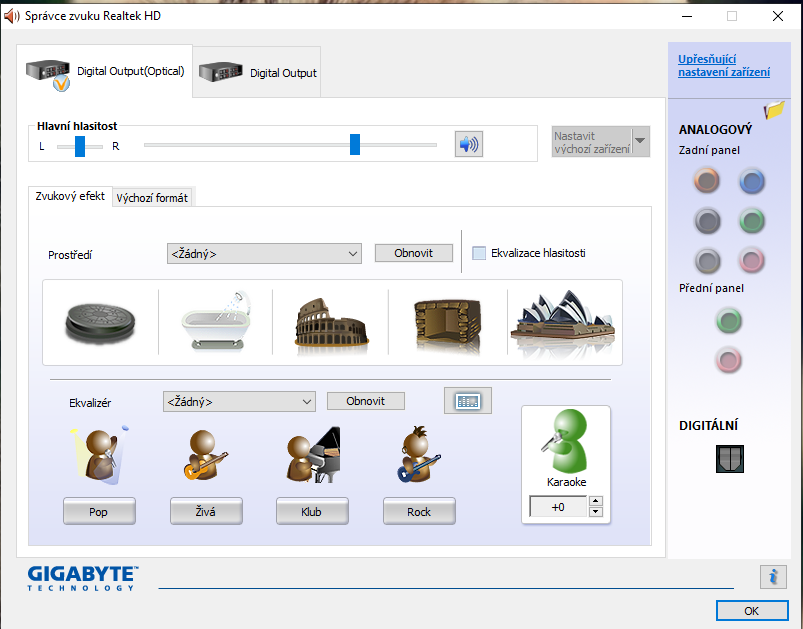Click the main volume slider handle

[355, 144]
